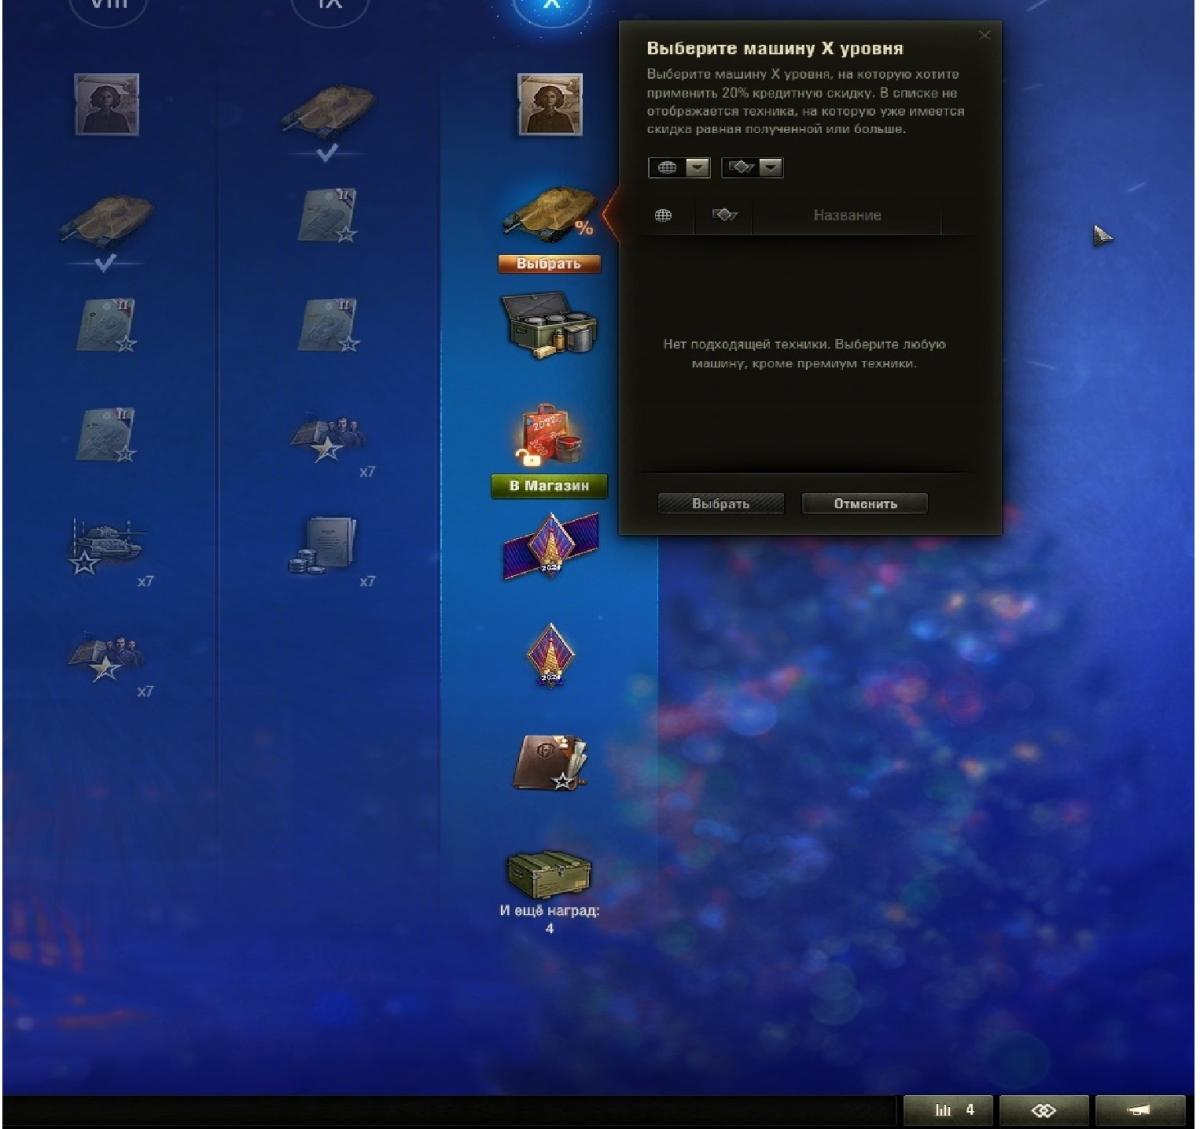Click crew member portrait in VIII column
1200x1129 pixels.
tap(107, 104)
